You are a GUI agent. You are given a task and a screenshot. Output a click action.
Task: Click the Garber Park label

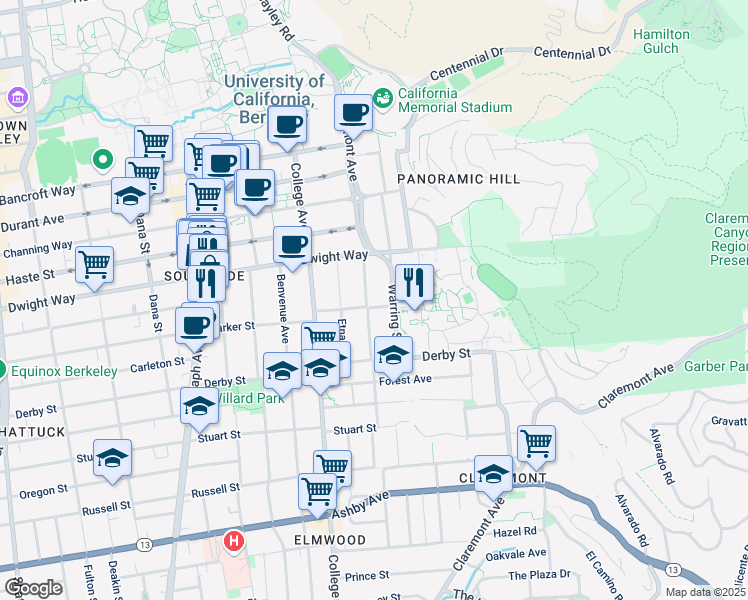coord(716,366)
